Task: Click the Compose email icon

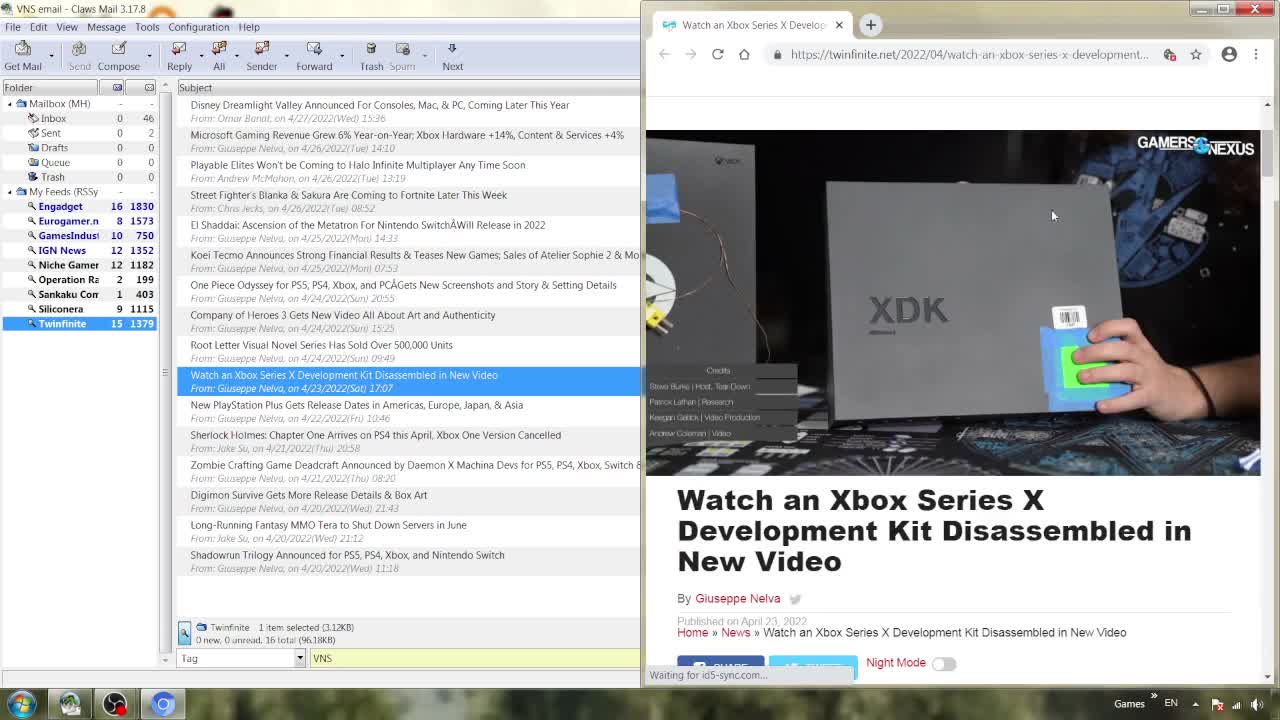Action: (x=119, y=56)
